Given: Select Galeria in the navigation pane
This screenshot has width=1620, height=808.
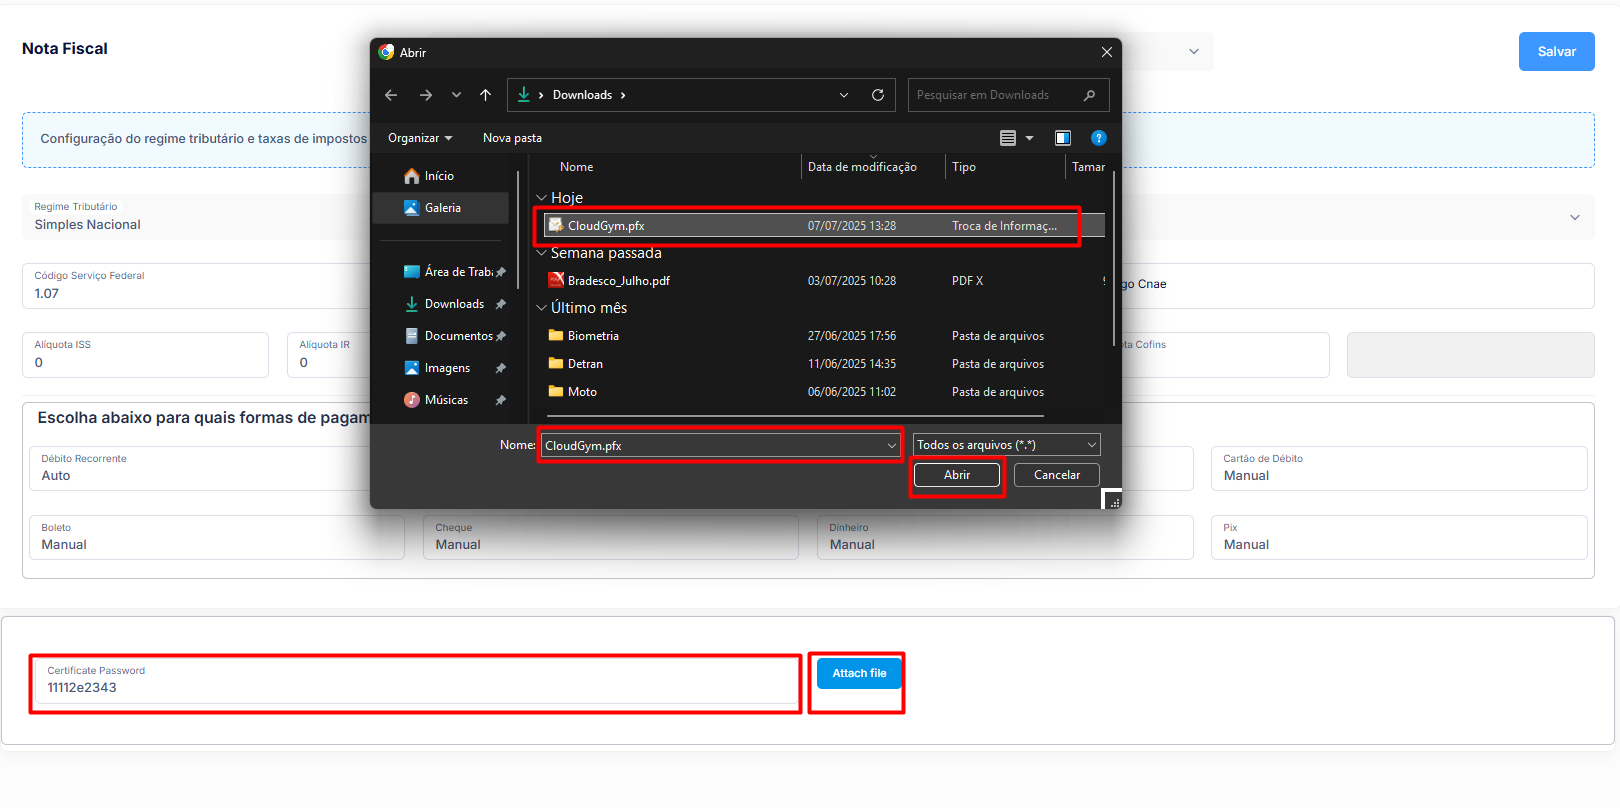Looking at the screenshot, I should point(441,208).
